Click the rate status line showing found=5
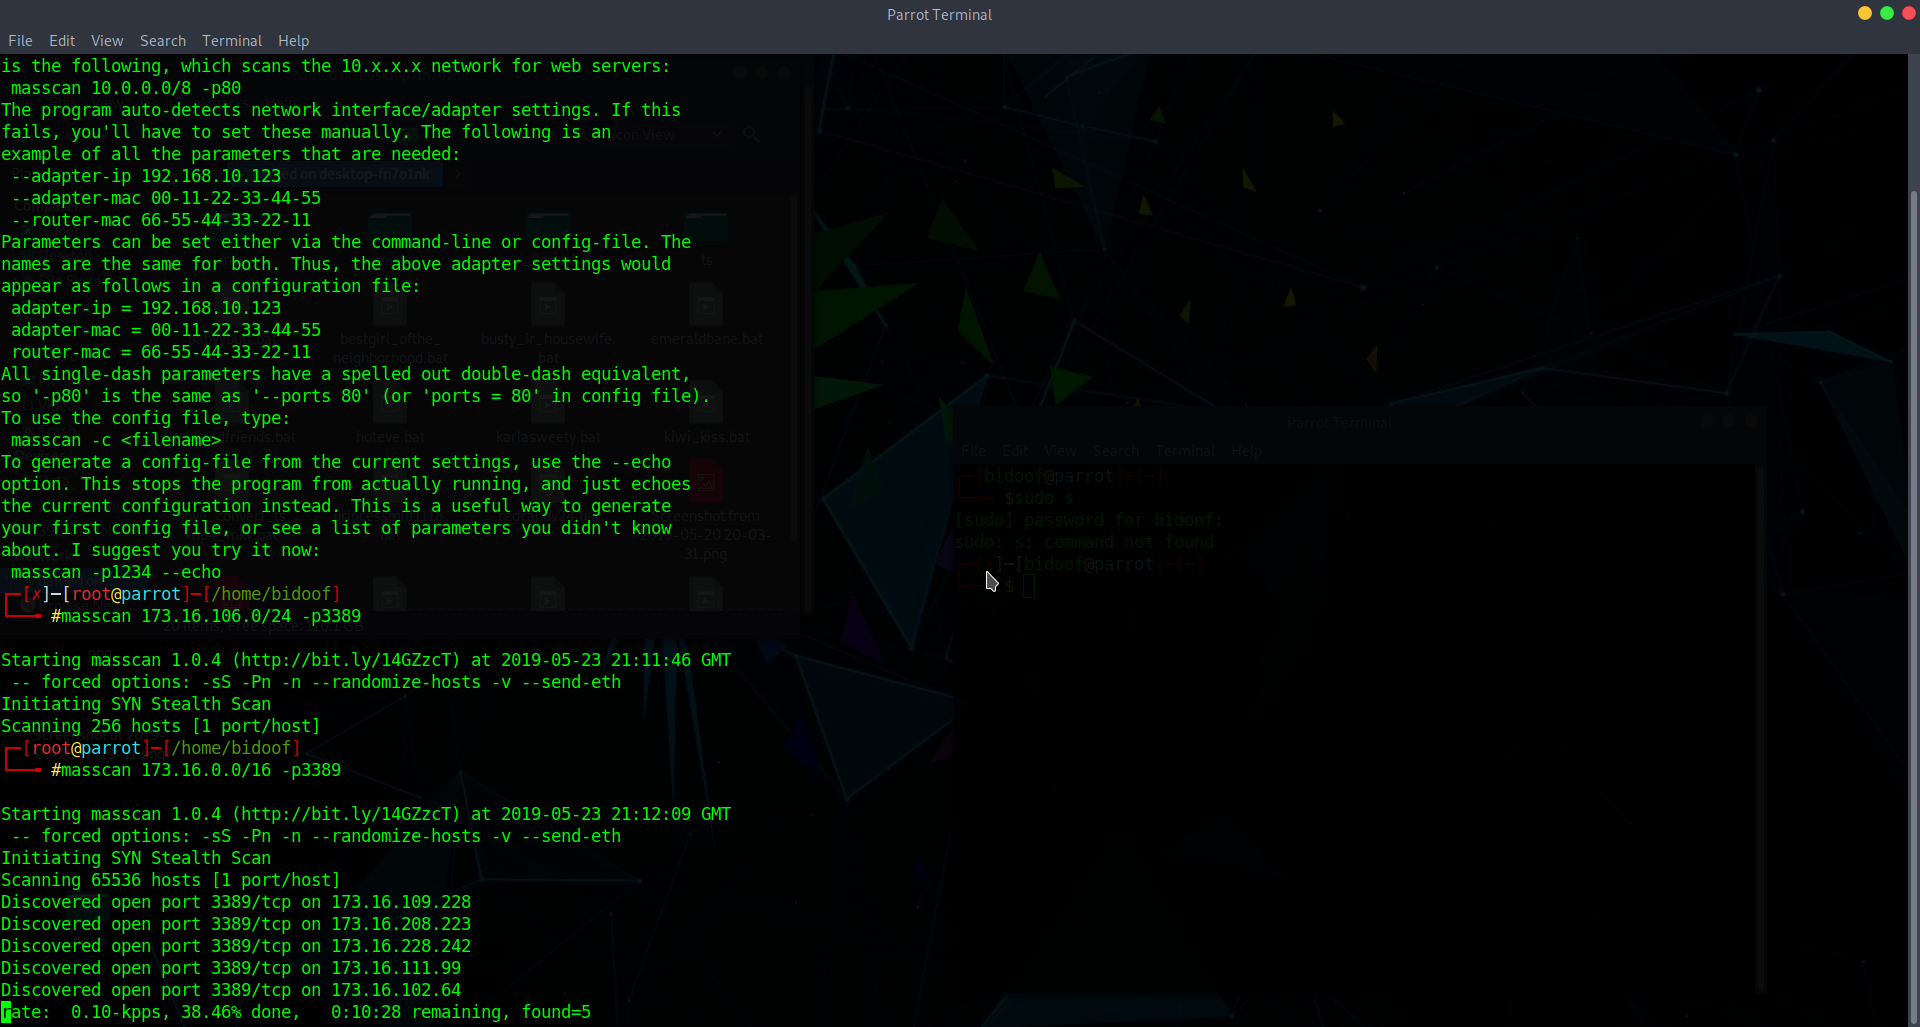Screen dimensions: 1920x1027 click(296, 1012)
